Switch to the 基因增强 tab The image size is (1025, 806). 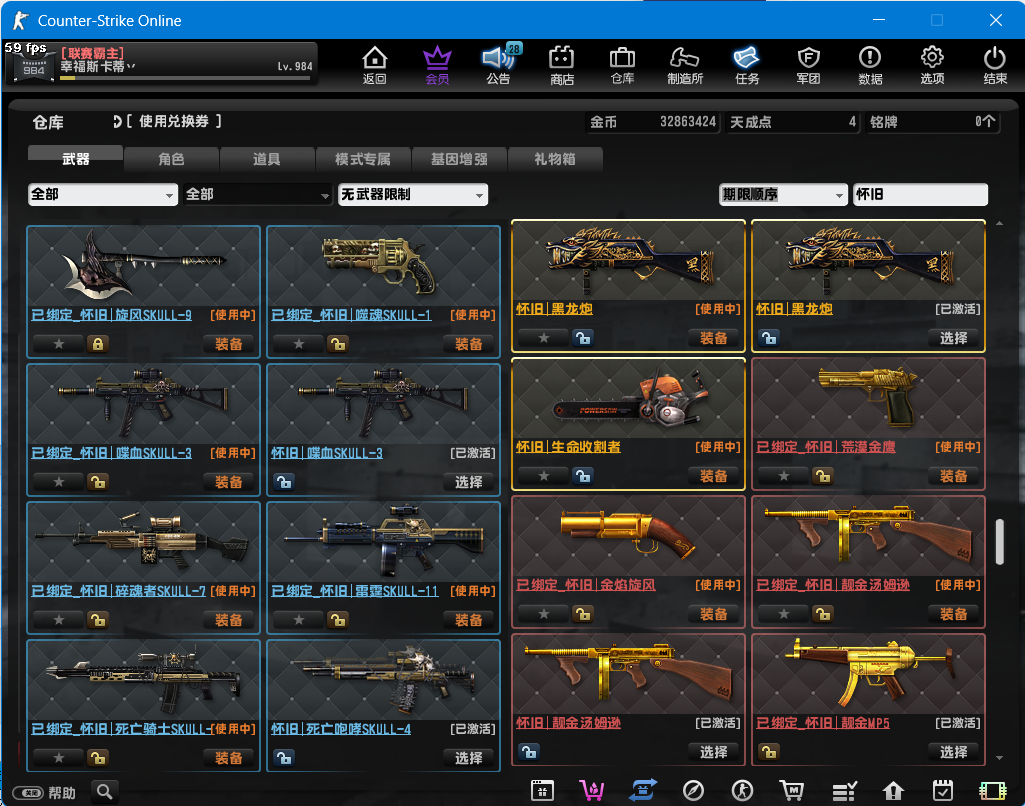[x=460, y=159]
